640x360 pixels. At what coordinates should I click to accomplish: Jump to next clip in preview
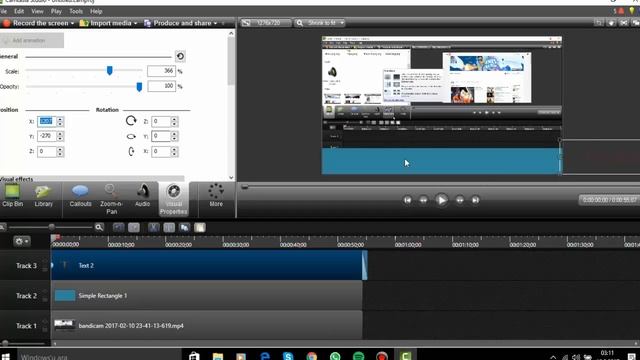tap(476, 200)
